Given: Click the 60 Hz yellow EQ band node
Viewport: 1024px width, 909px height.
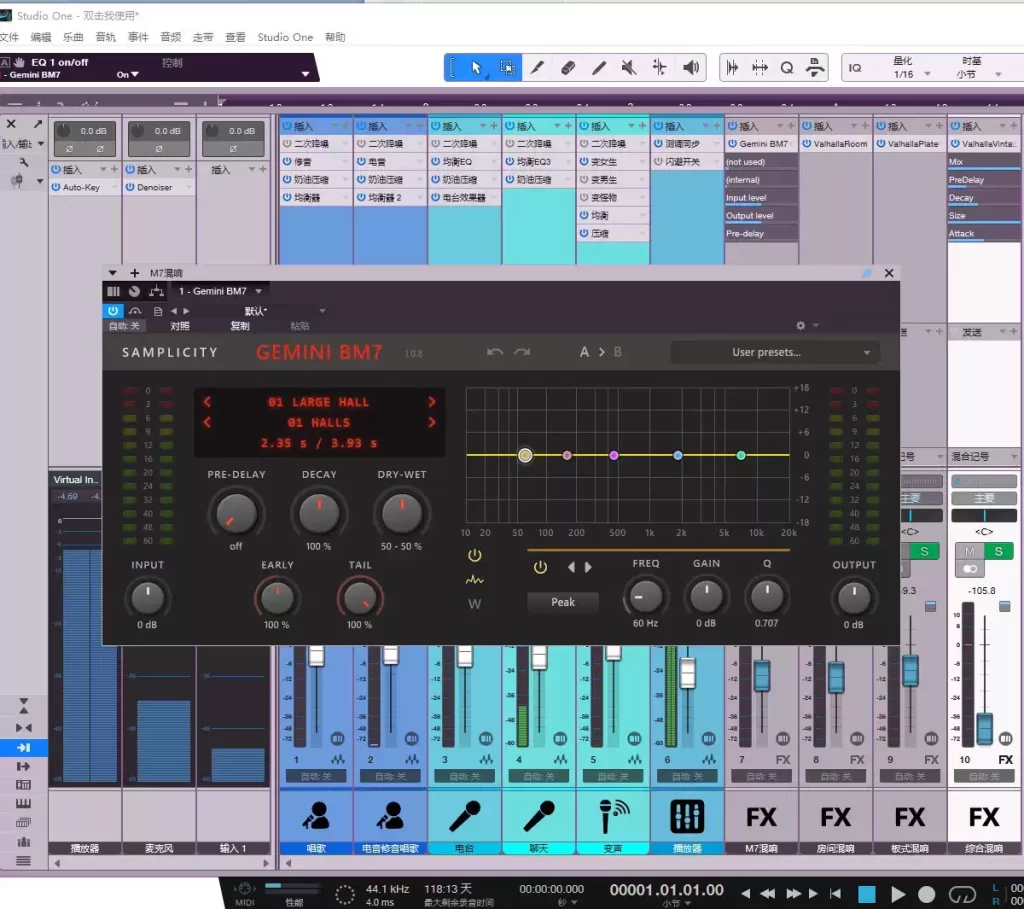Looking at the screenshot, I should [x=525, y=455].
